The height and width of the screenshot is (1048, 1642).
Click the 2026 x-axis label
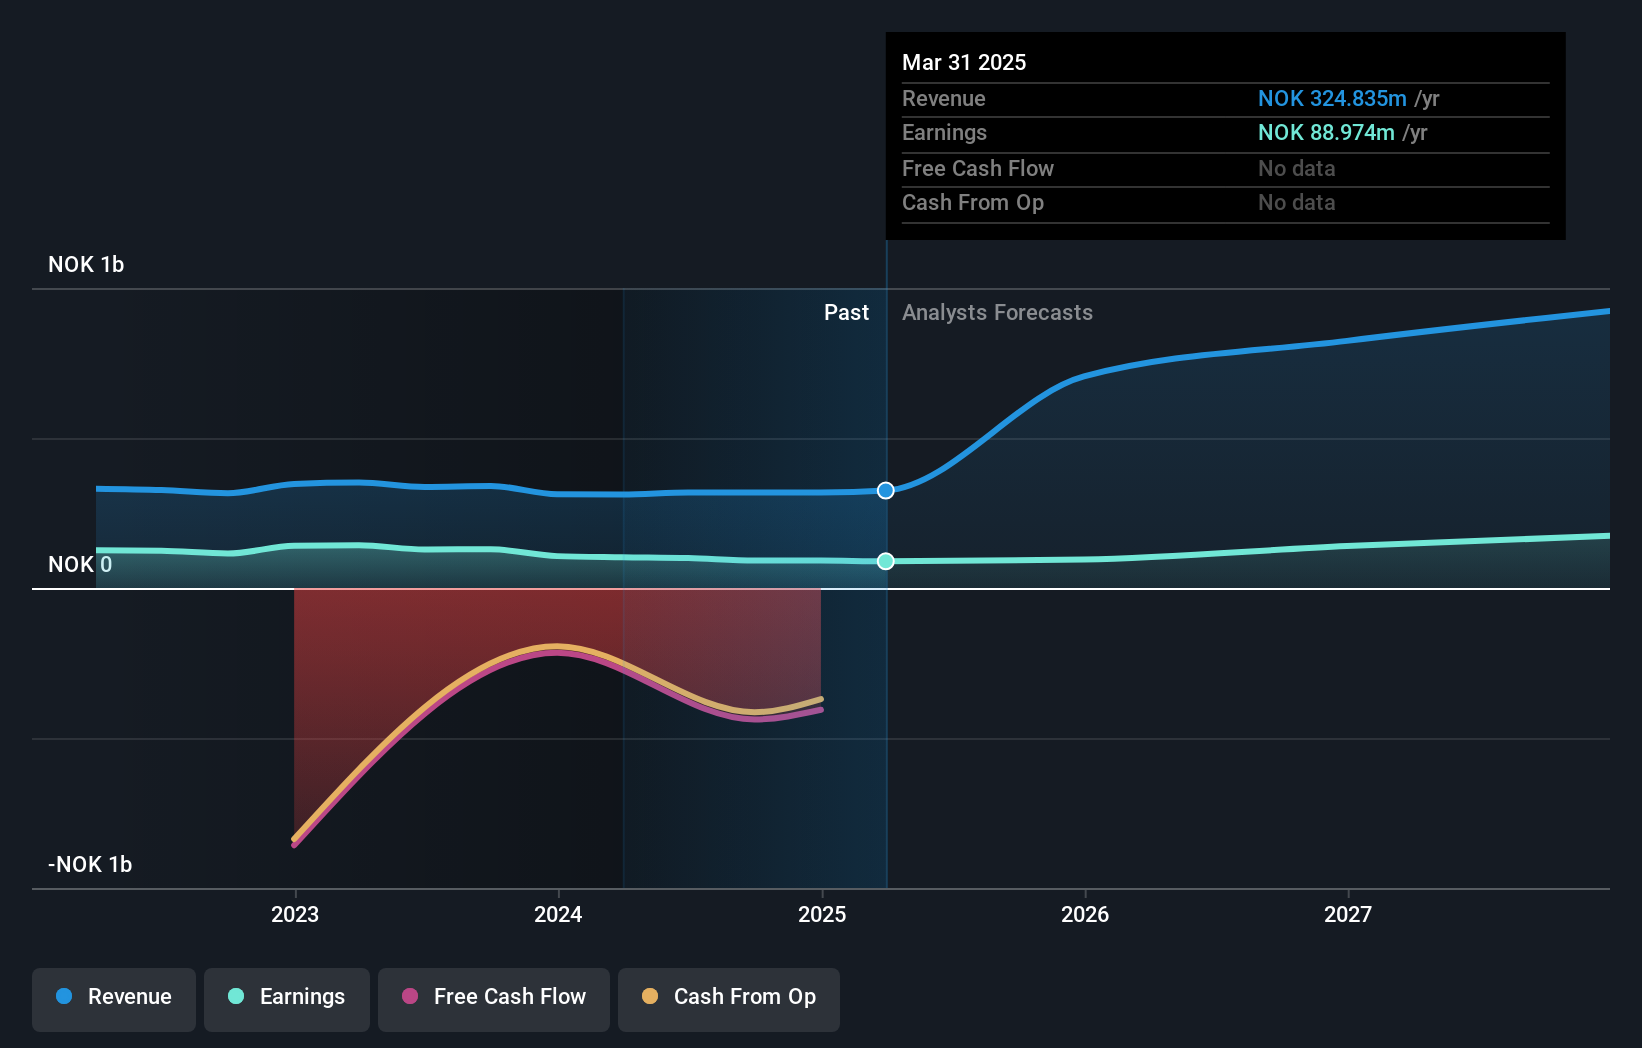click(x=1085, y=914)
